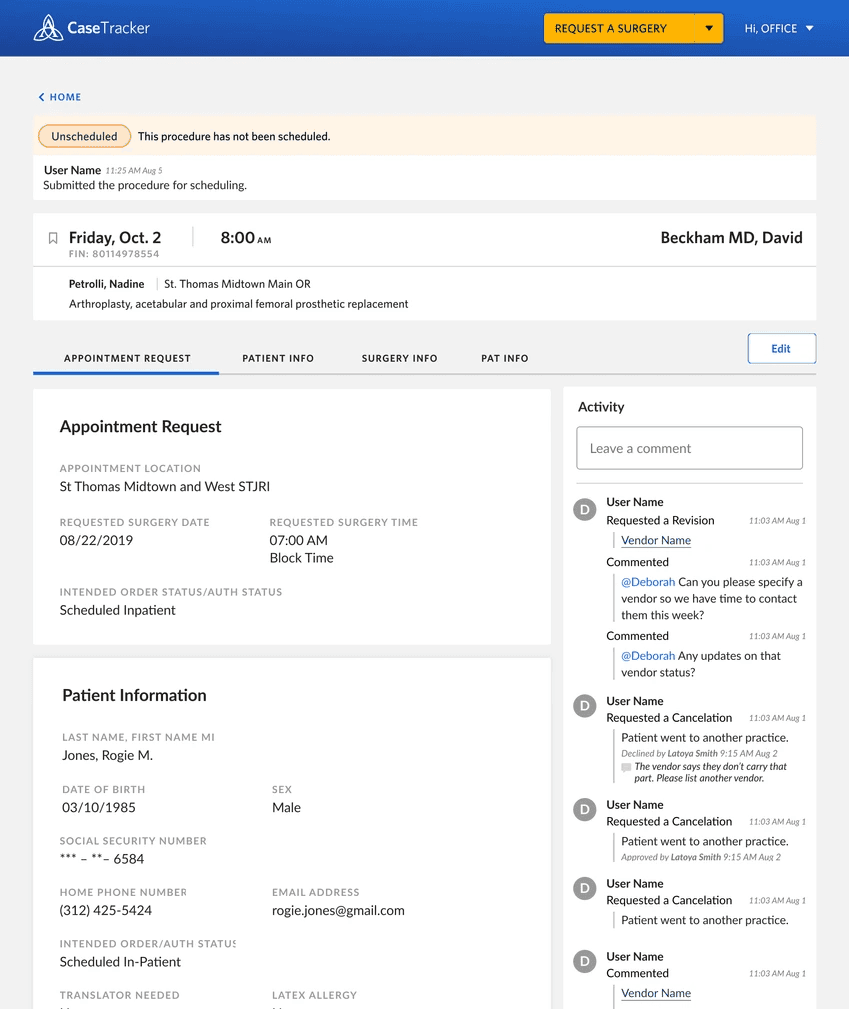
Task: Click the Unscheduled status badge
Action: pyautogui.click(x=84, y=136)
